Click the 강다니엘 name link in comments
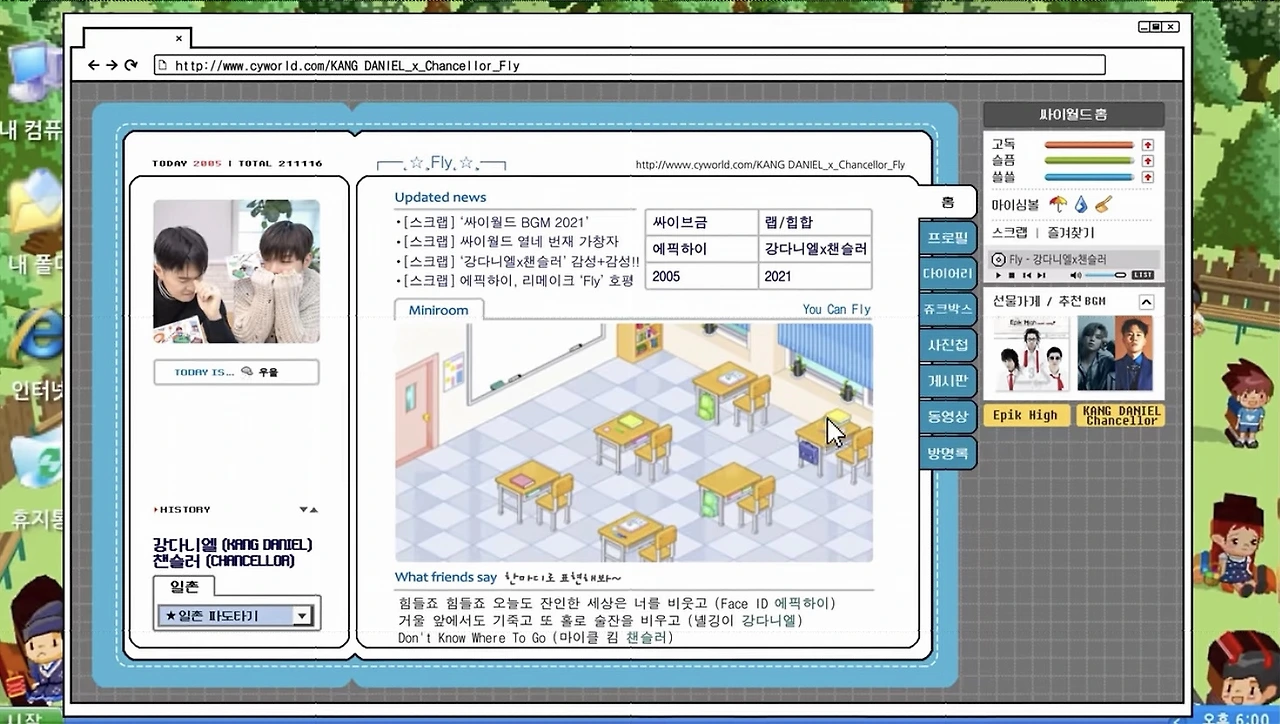 [769, 621]
